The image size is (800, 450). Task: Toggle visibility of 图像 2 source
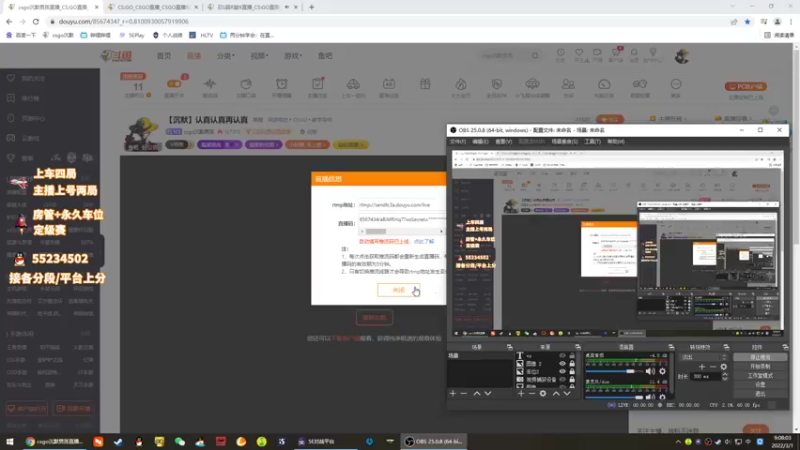pyautogui.click(x=562, y=364)
